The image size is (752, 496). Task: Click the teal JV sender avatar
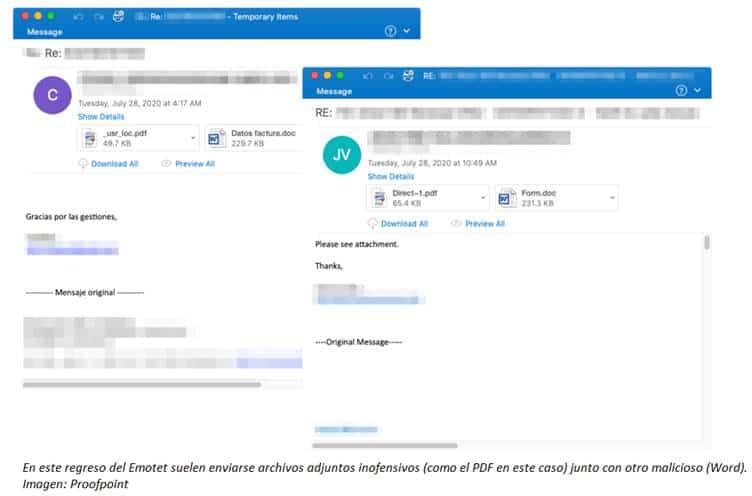point(341,155)
